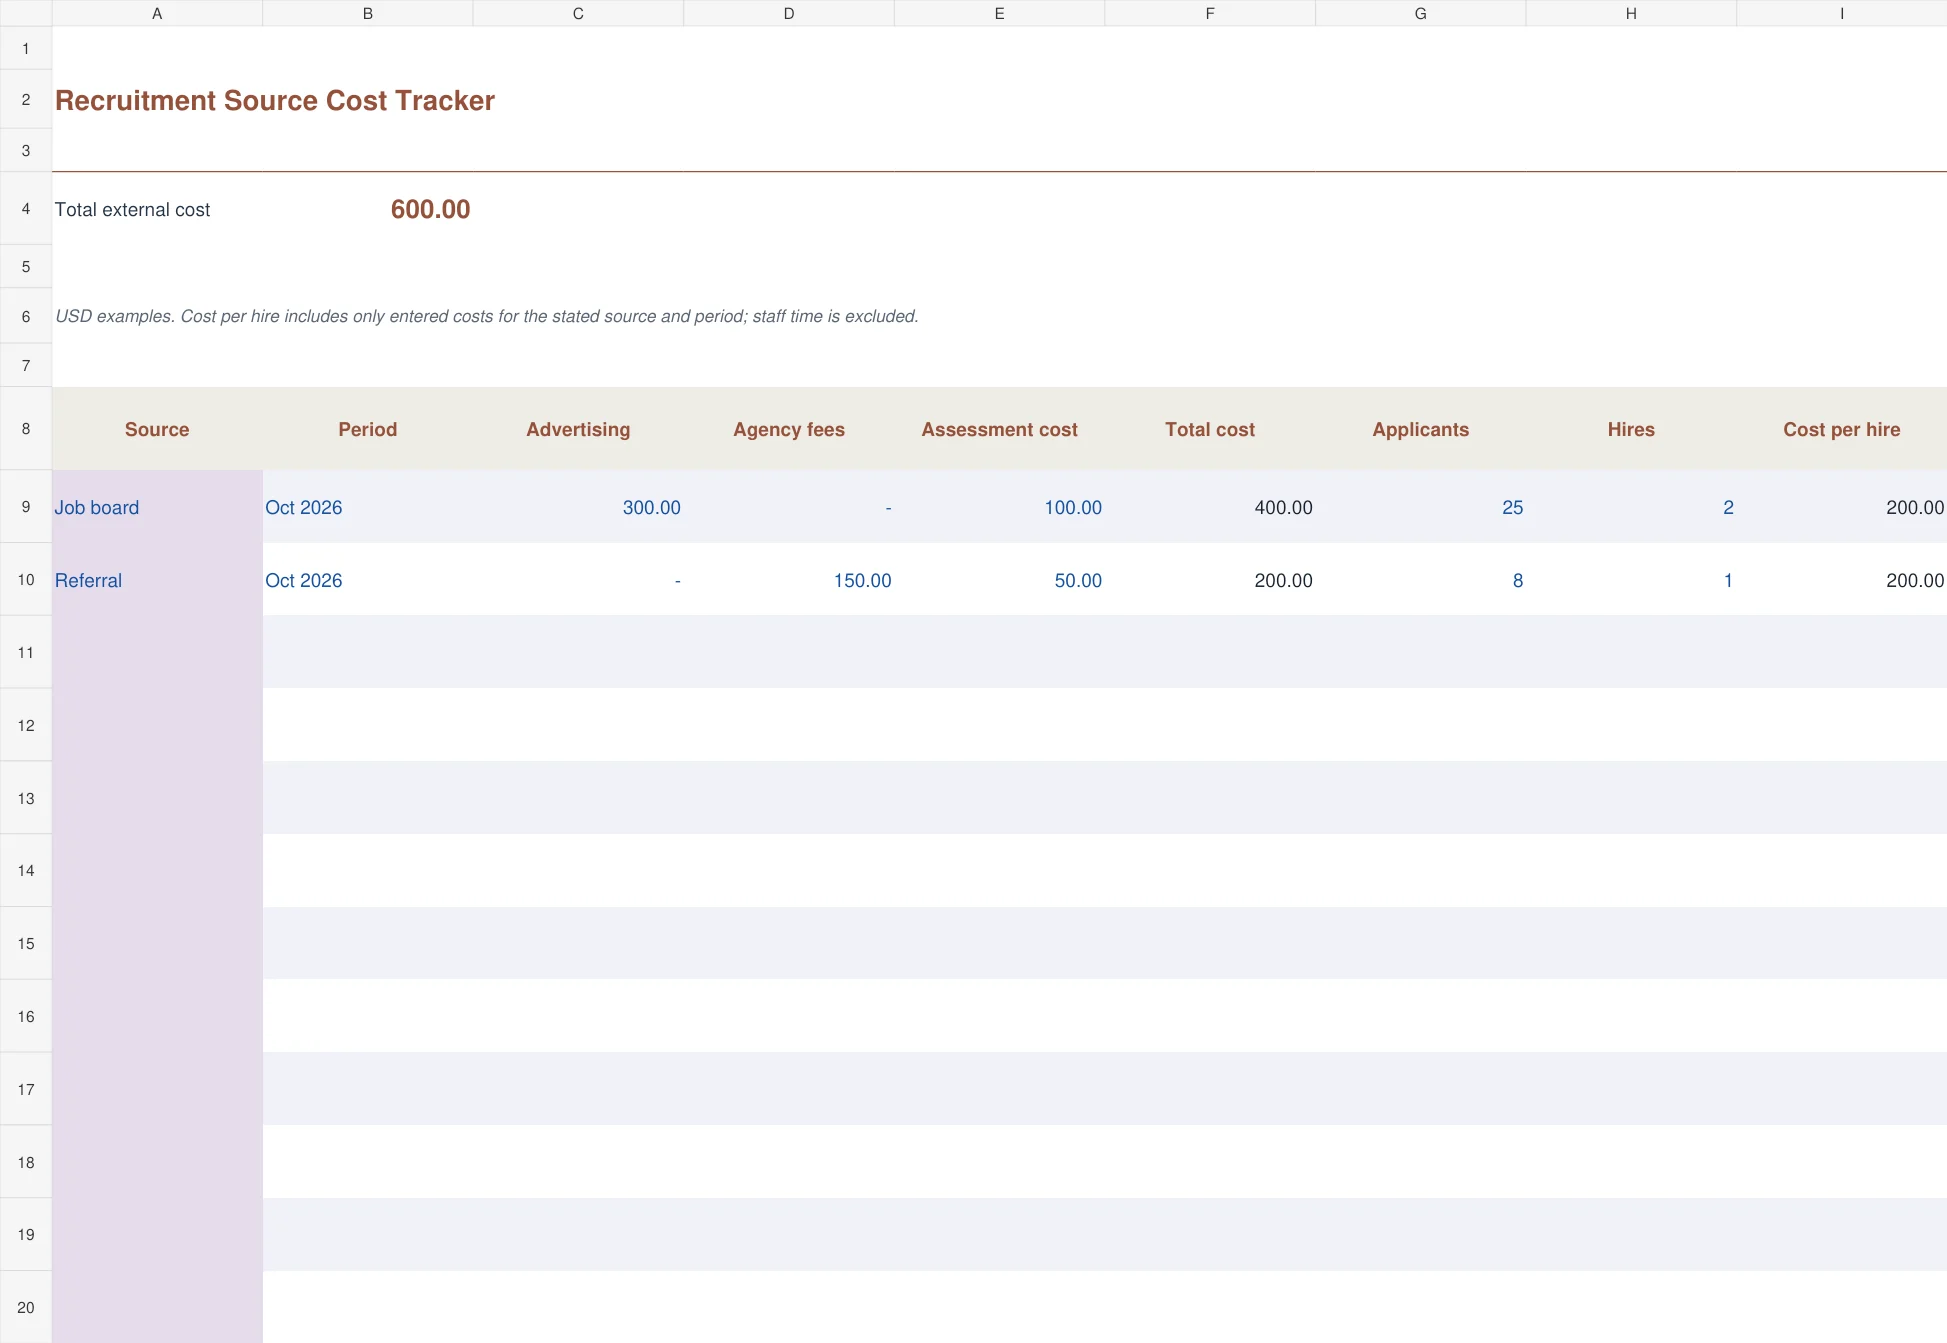Click the USD examples note text
This screenshot has height=1343, width=1947.
(x=486, y=316)
